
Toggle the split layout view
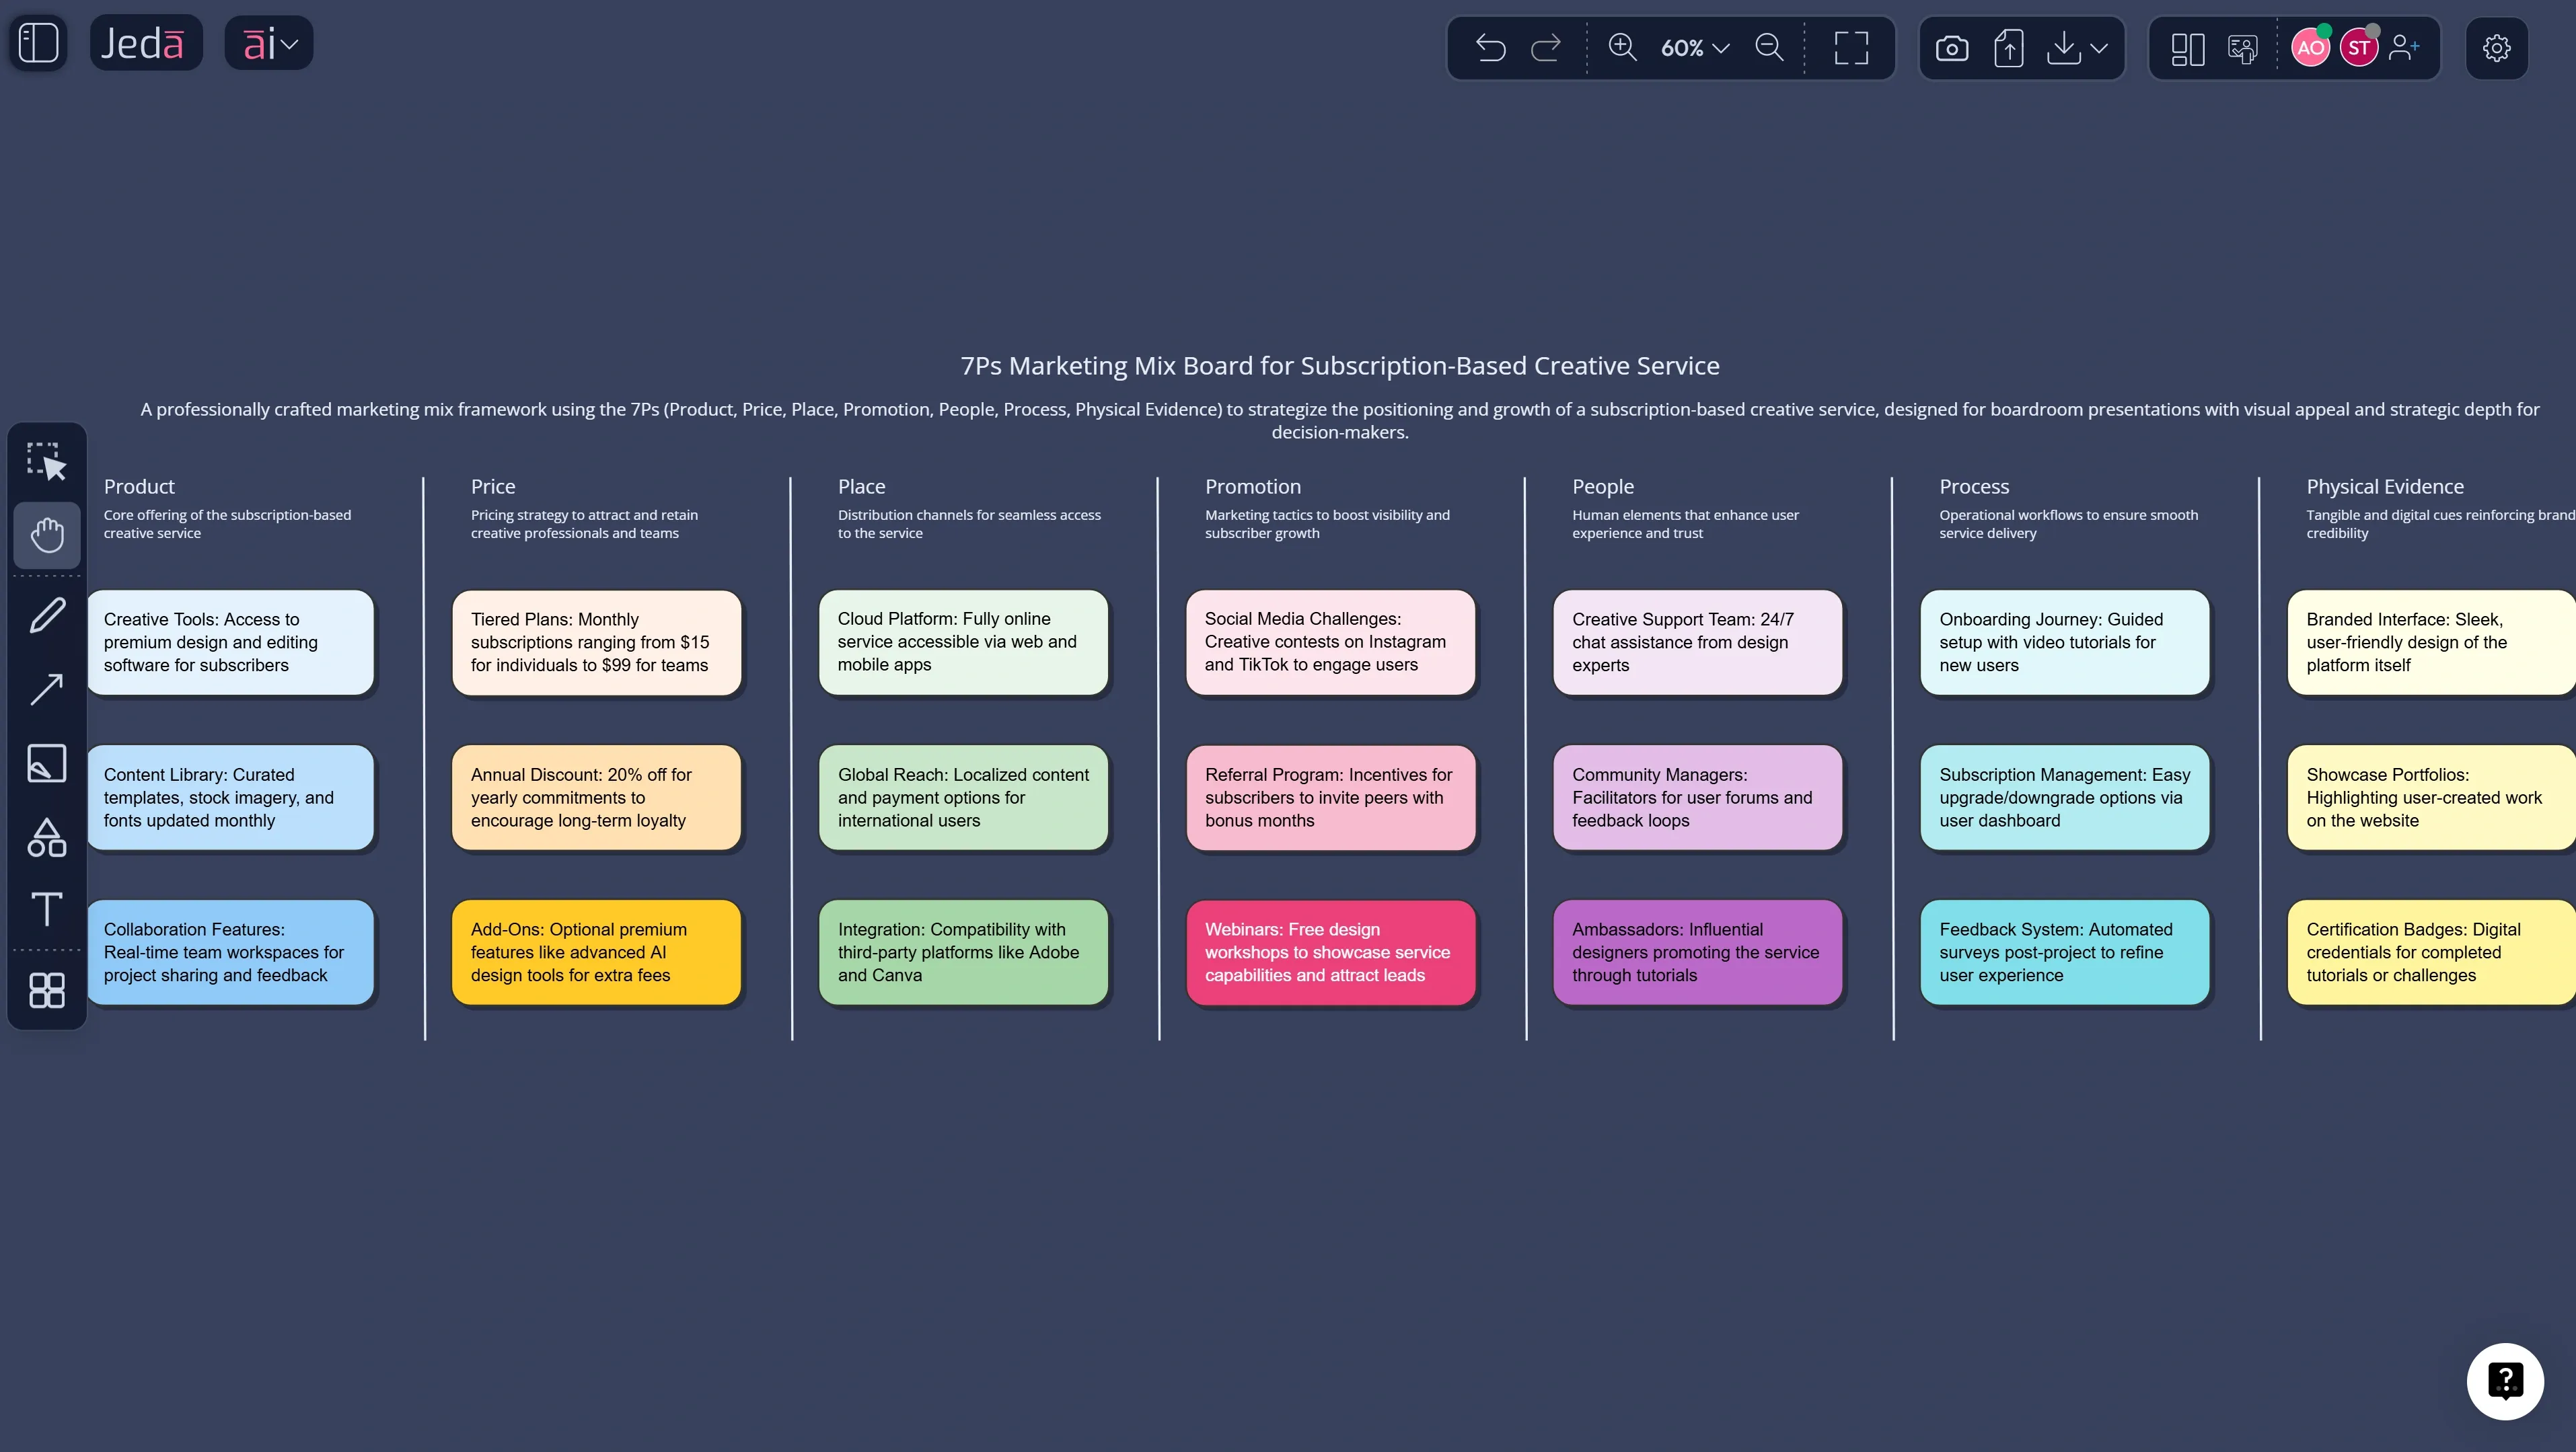(2187, 47)
